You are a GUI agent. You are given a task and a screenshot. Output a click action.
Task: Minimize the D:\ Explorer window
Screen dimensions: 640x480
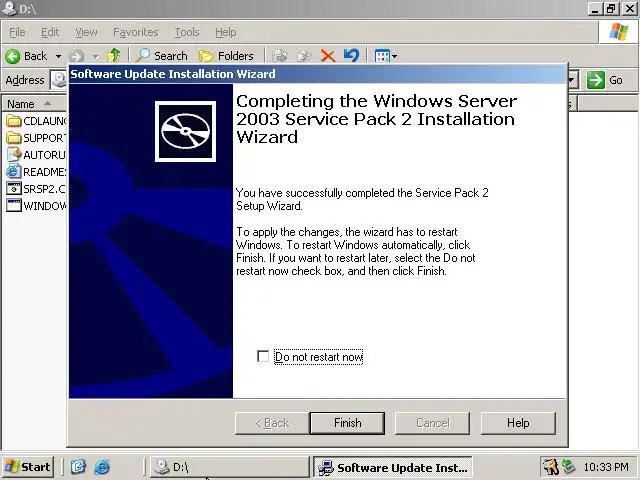pyautogui.click(x=596, y=8)
